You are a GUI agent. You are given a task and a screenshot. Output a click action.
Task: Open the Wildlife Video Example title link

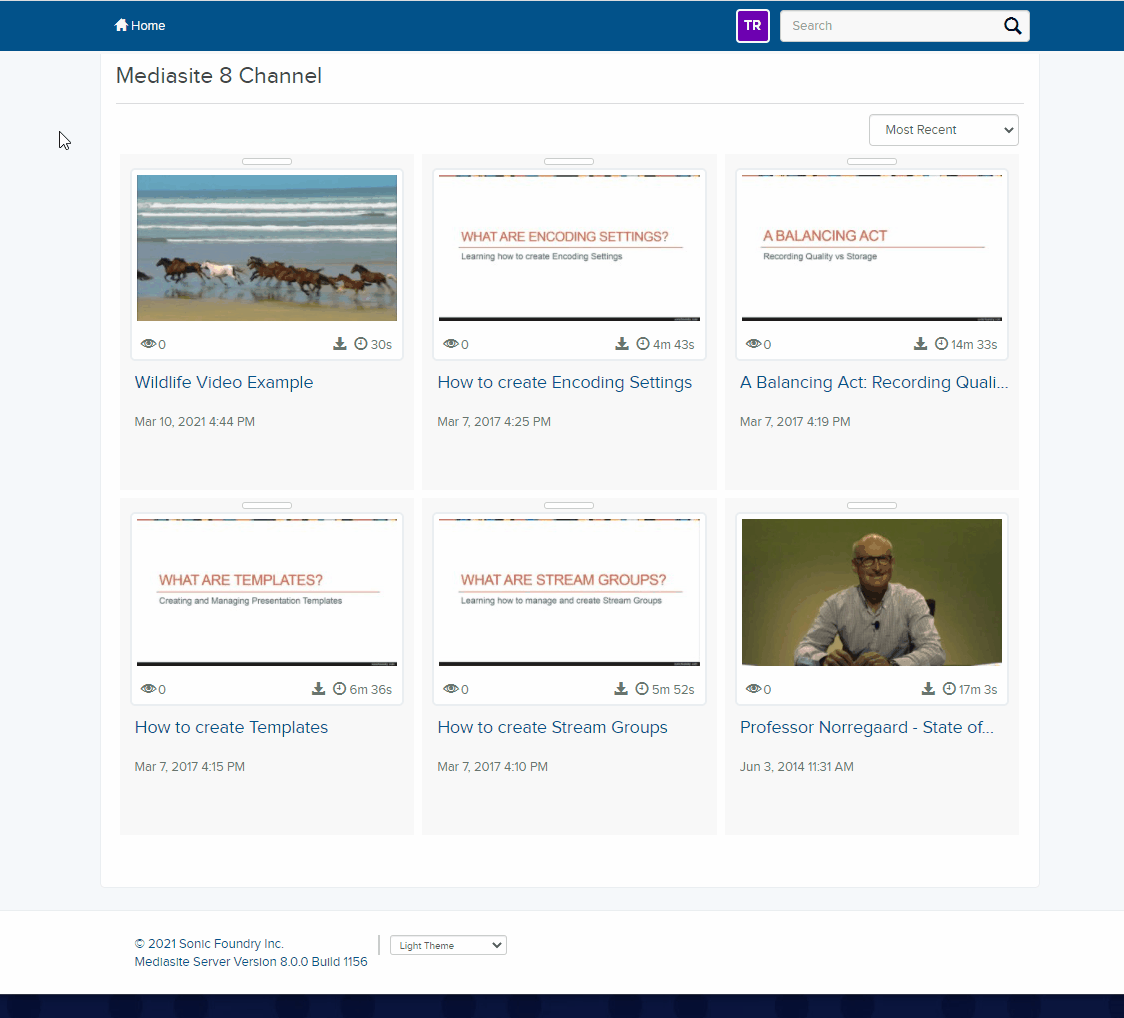click(224, 382)
